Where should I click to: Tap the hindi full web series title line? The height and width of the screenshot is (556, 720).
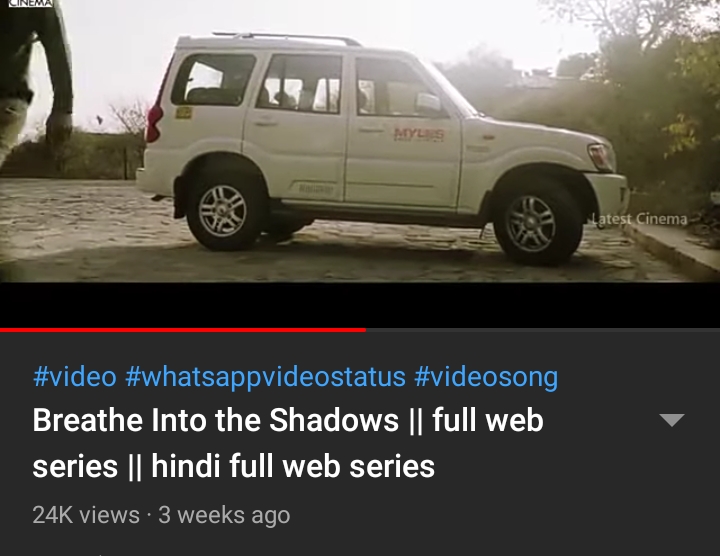pos(292,466)
